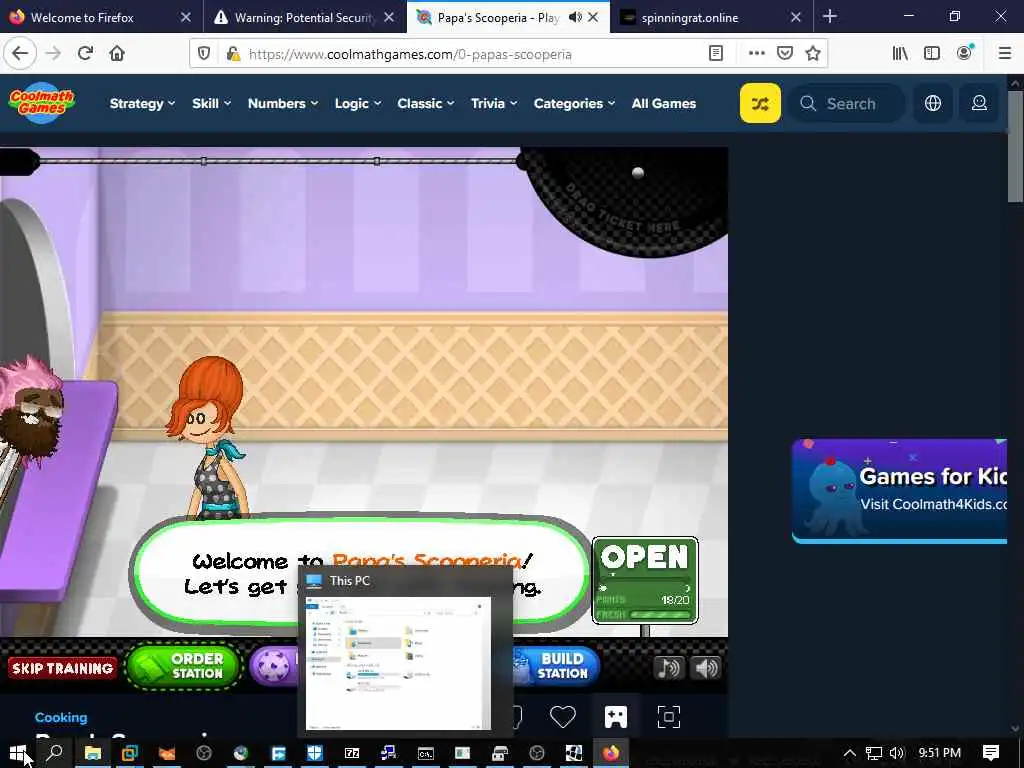Reload the page with the refresh icon

tap(86, 53)
